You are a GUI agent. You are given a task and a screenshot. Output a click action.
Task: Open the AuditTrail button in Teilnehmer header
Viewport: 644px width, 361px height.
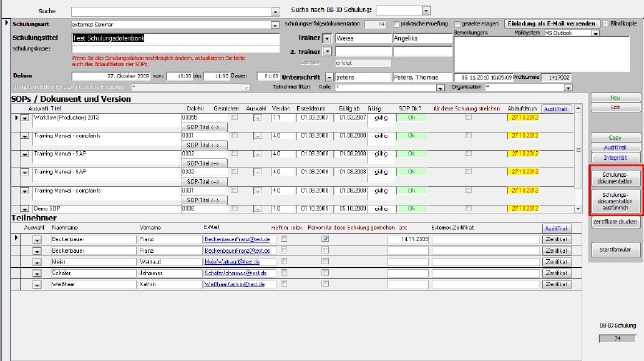click(x=557, y=228)
